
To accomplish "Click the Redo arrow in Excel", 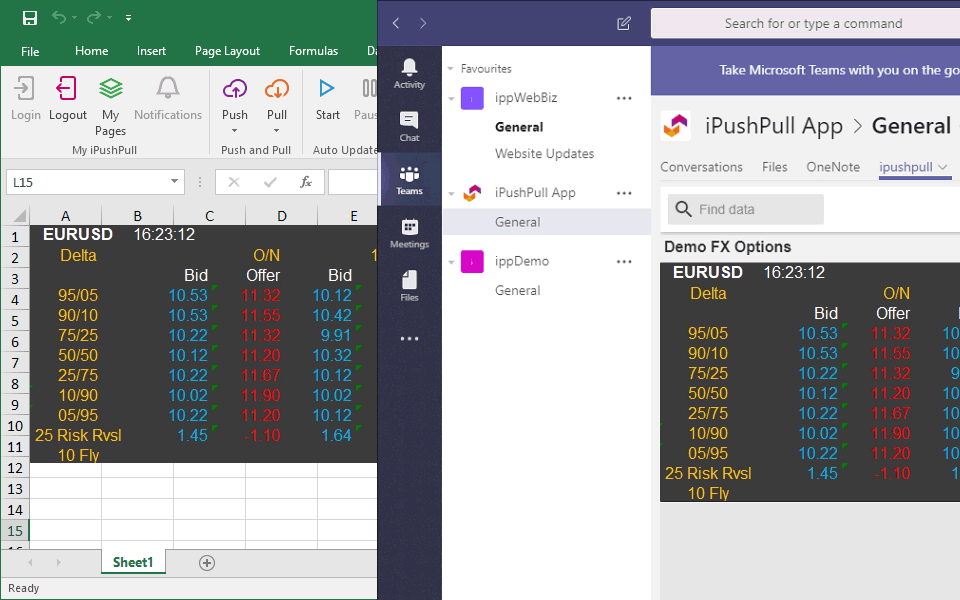I will click(x=94, y=17).
